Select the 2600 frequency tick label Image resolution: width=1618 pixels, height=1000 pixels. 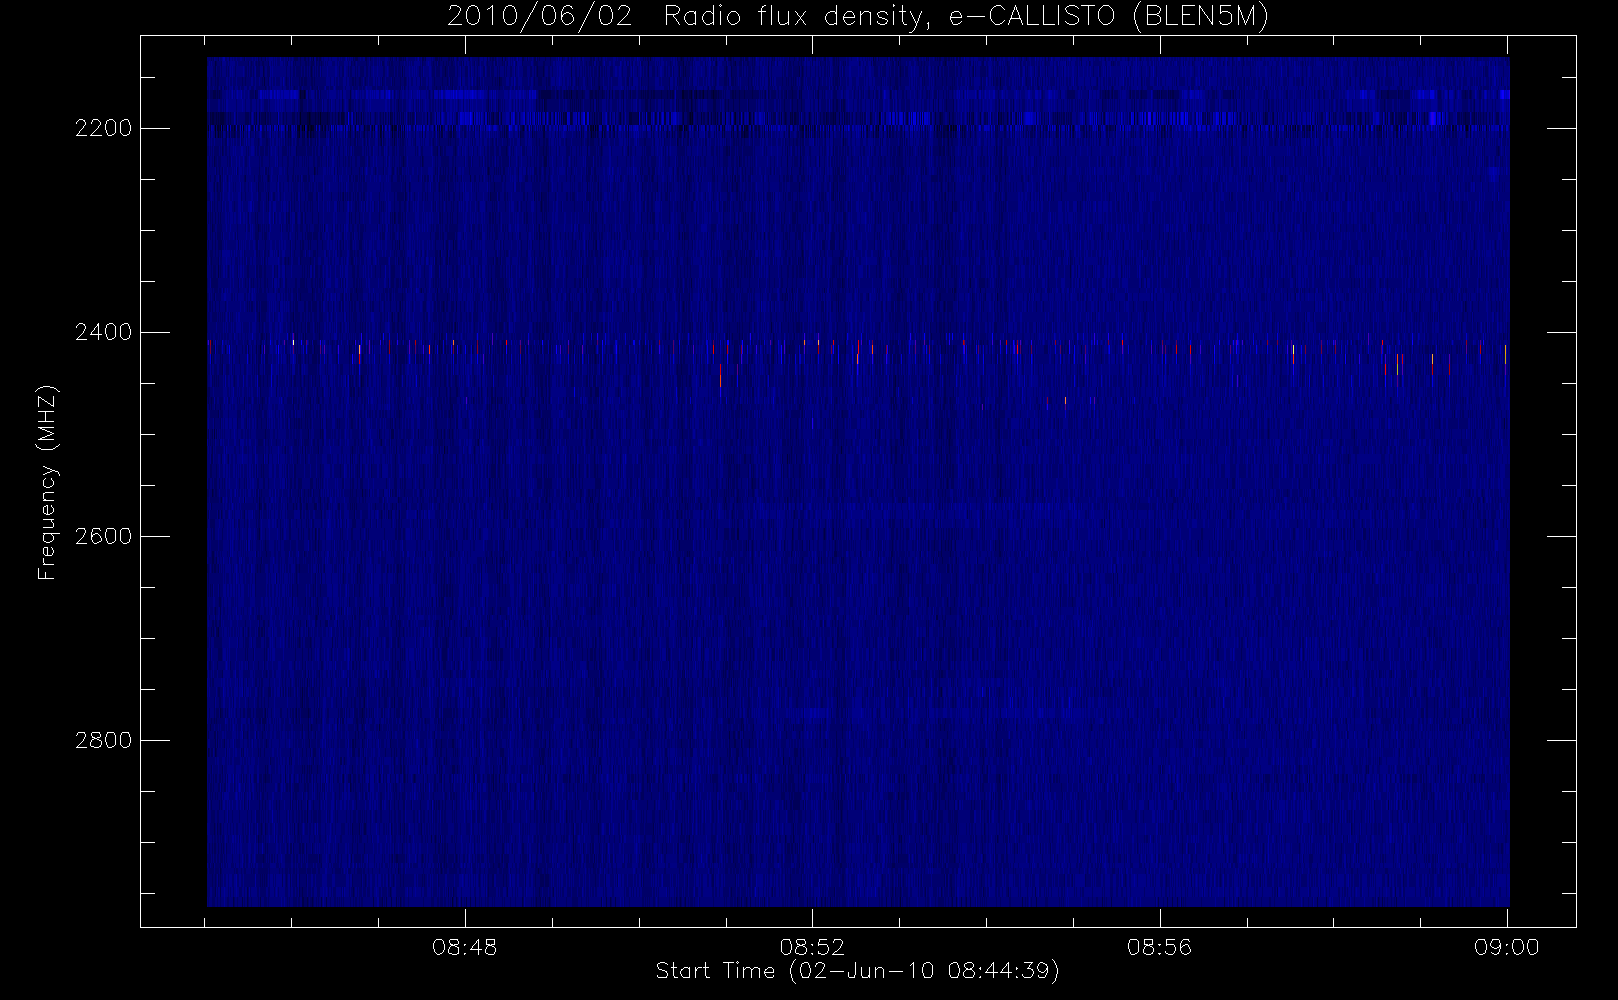(104, 536)
